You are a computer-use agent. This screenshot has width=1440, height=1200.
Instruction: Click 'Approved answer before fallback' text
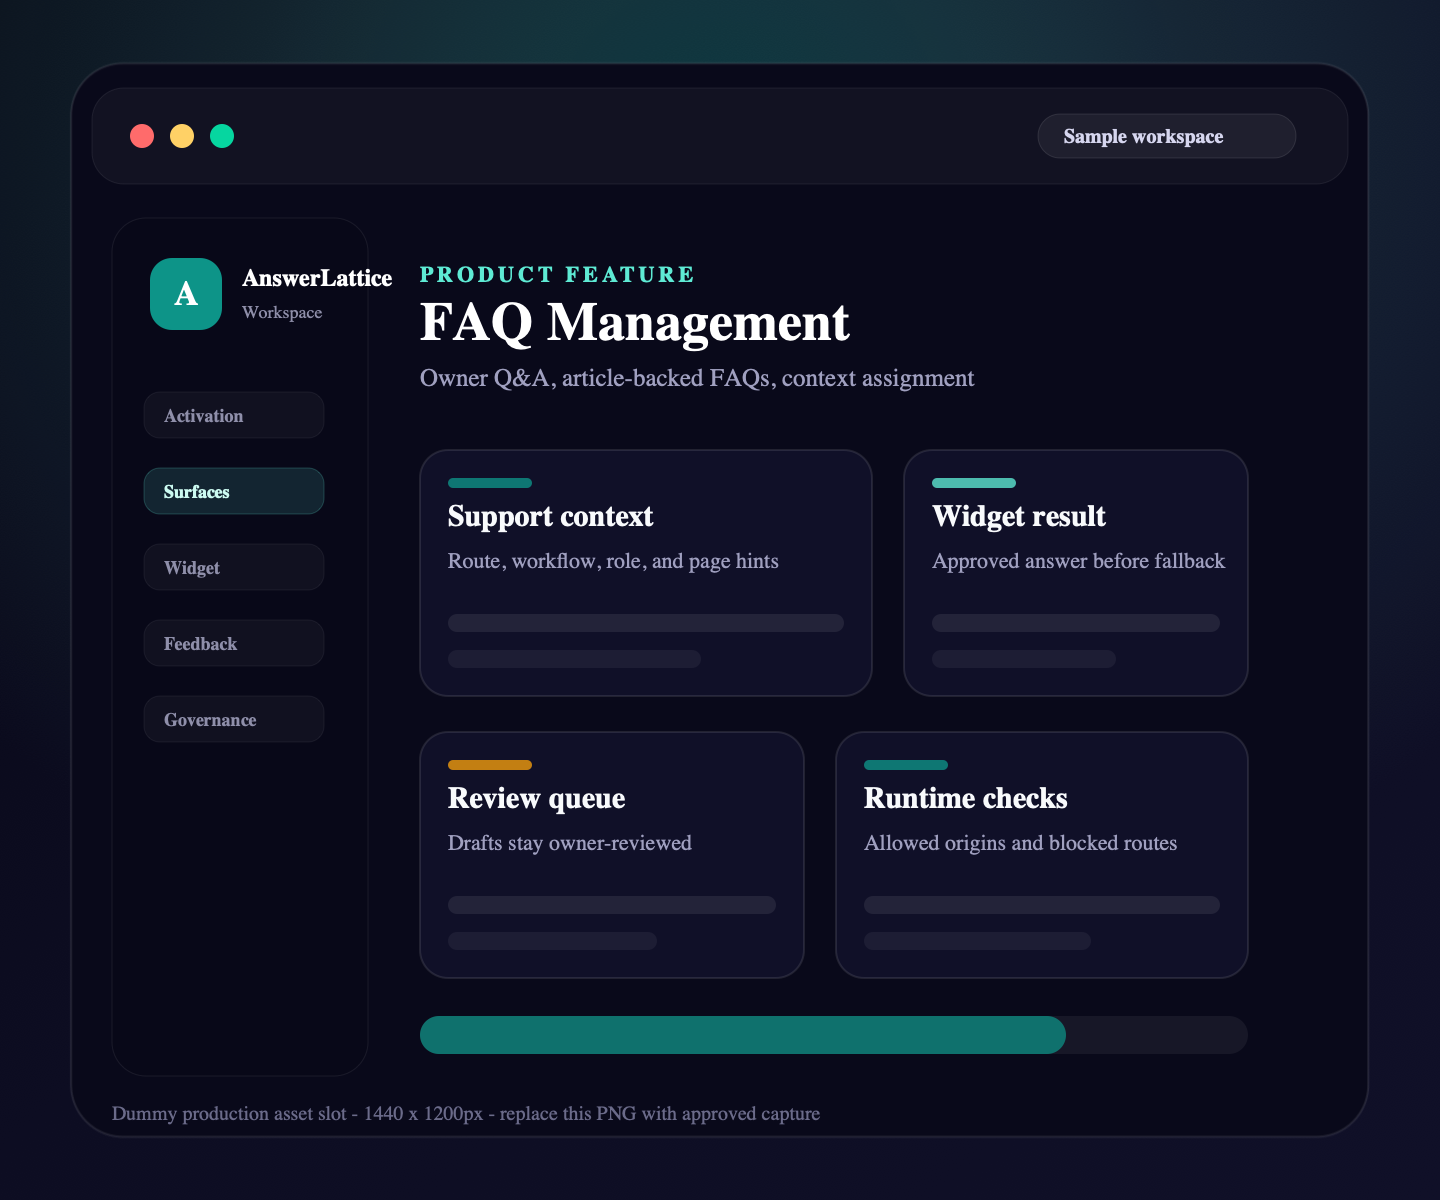pos(1078,561)
